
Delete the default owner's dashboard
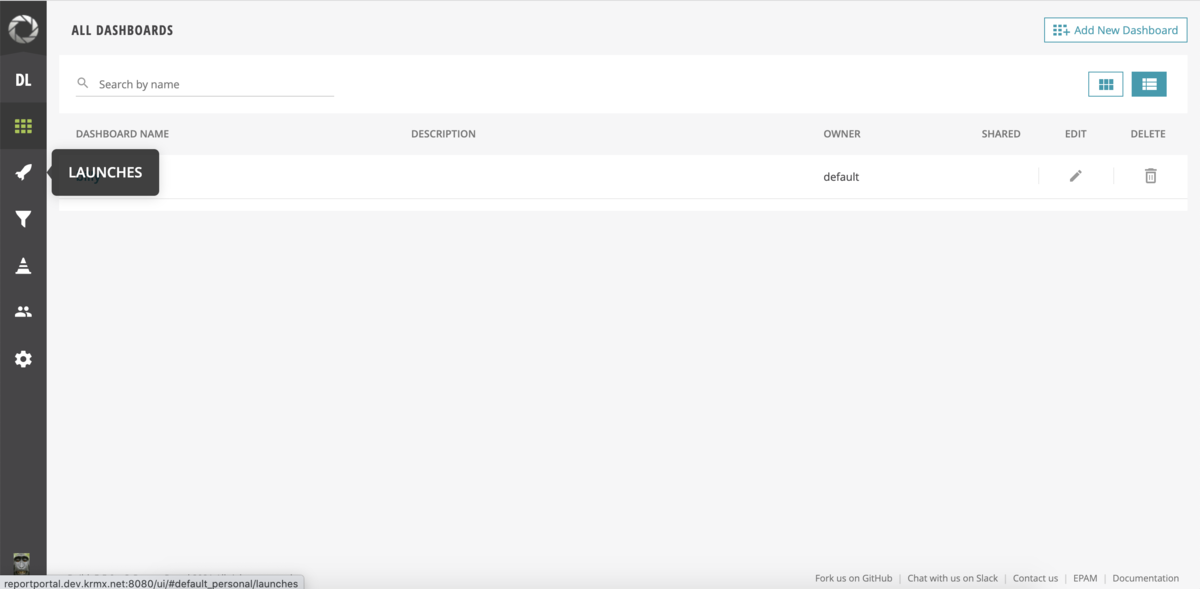1150,176
